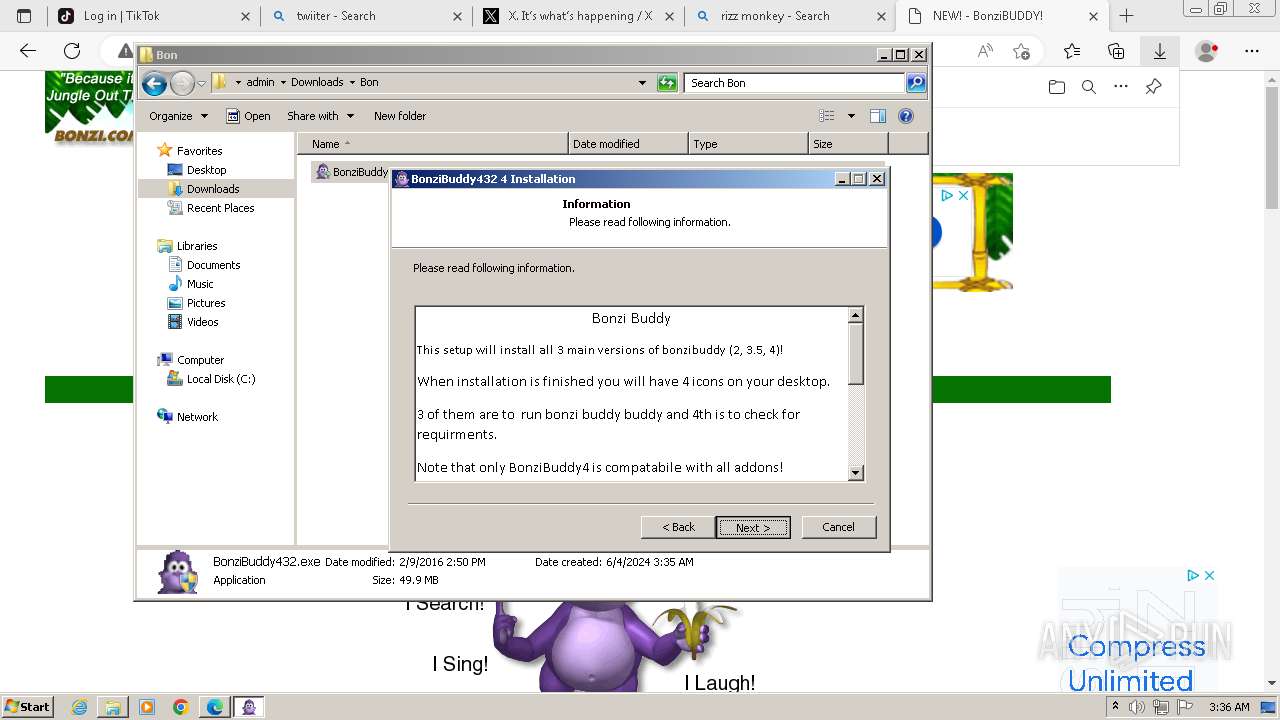
Task: Open the Organize menu in Explorer
Action: tap(178, 116)
